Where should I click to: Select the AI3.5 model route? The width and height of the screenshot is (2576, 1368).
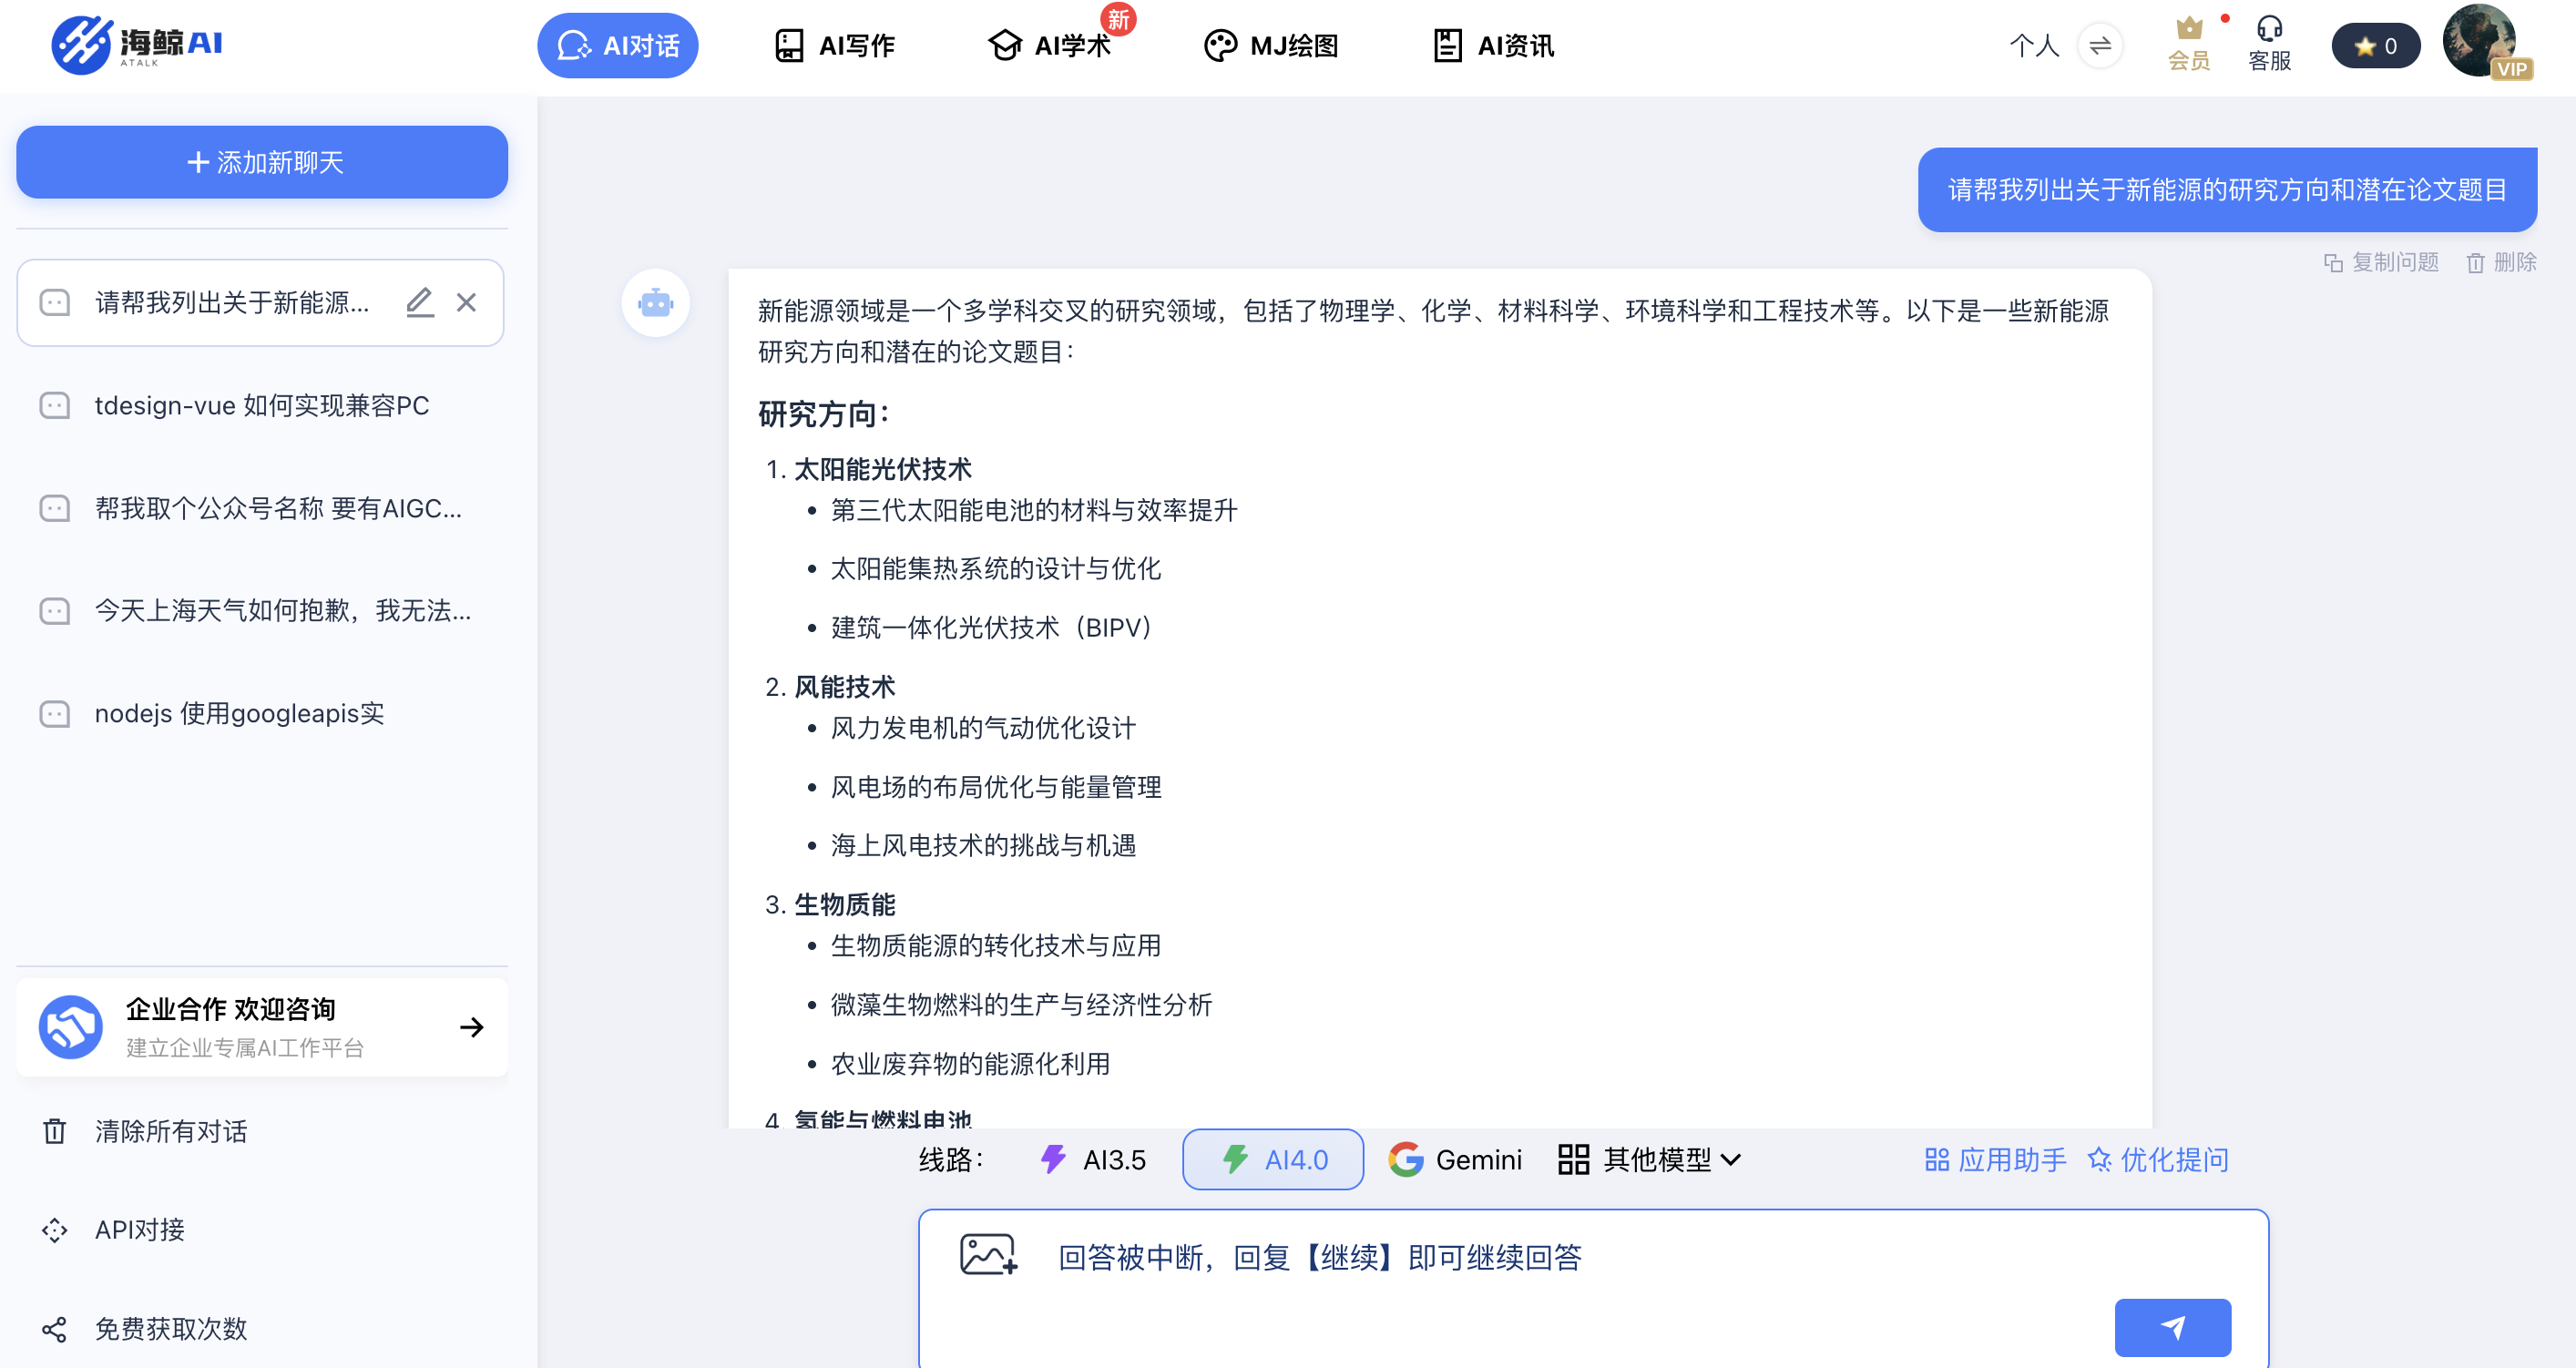coord(1092,1159)
